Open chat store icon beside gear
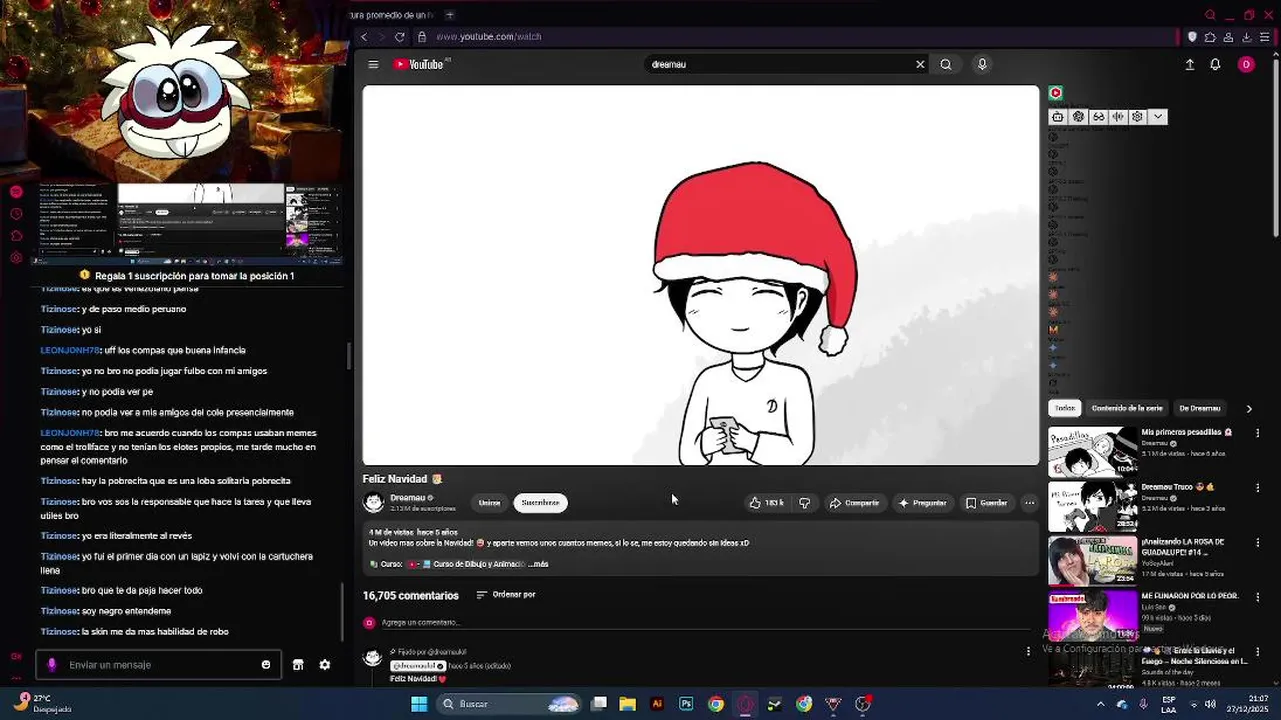1281x720 pixels. pos(298,665)
